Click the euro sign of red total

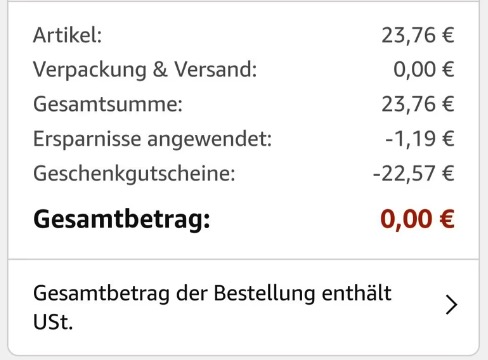pyautogui.click(x=447, y=219)
